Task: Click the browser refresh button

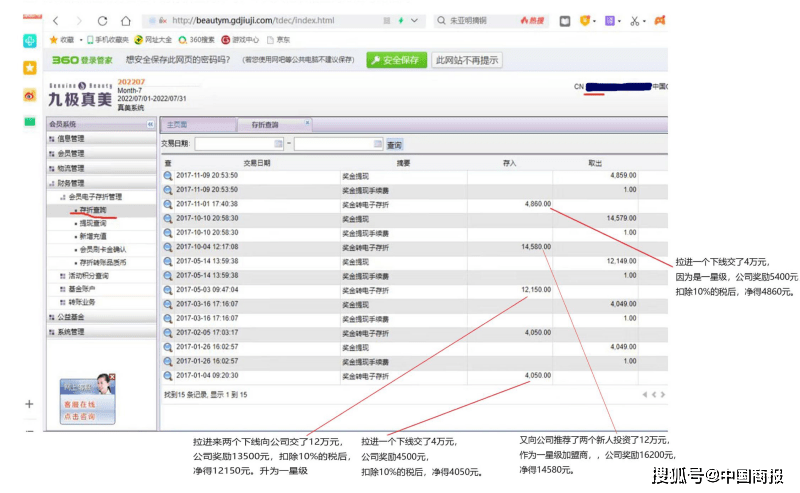Action: tap(102, 20)
